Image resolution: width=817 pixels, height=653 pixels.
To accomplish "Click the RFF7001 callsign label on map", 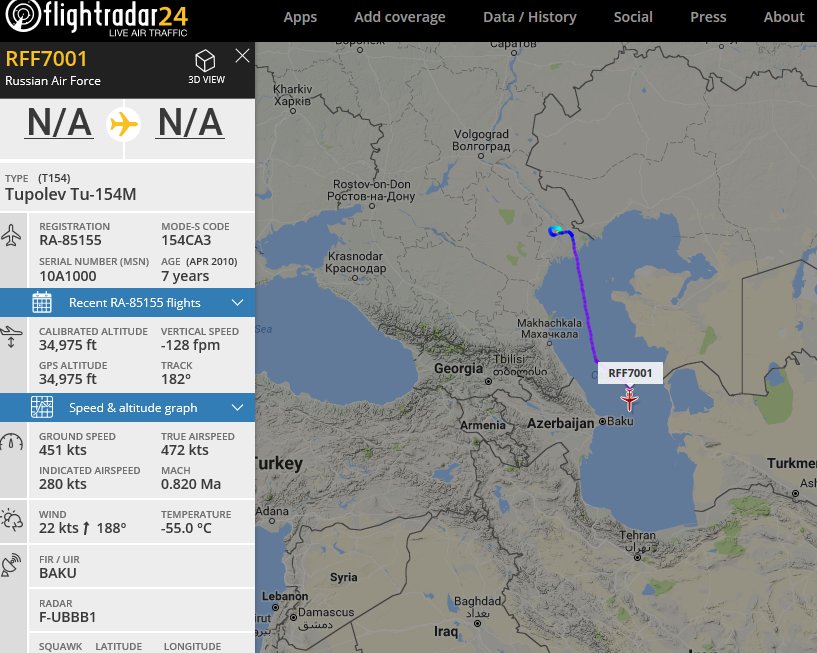I will coord(630,373).
